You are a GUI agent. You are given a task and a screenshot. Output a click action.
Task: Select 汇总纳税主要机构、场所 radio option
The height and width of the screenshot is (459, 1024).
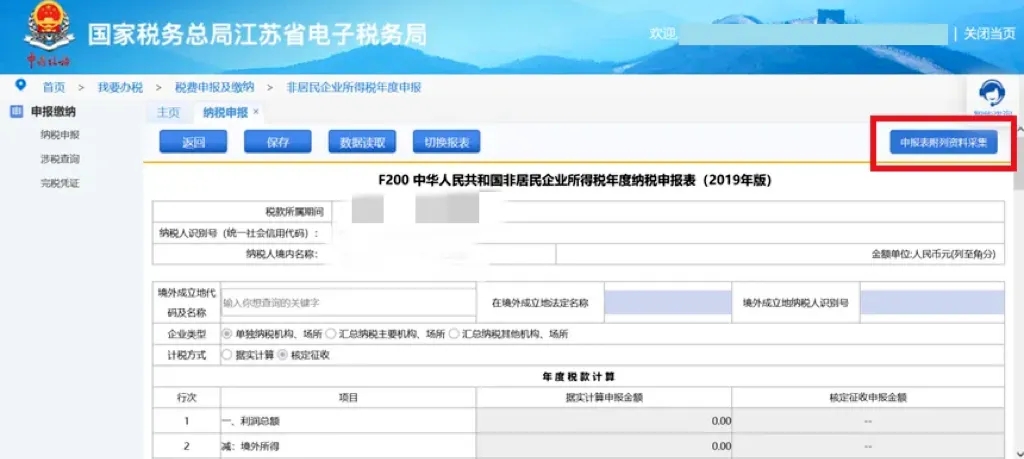pos(330,334)
